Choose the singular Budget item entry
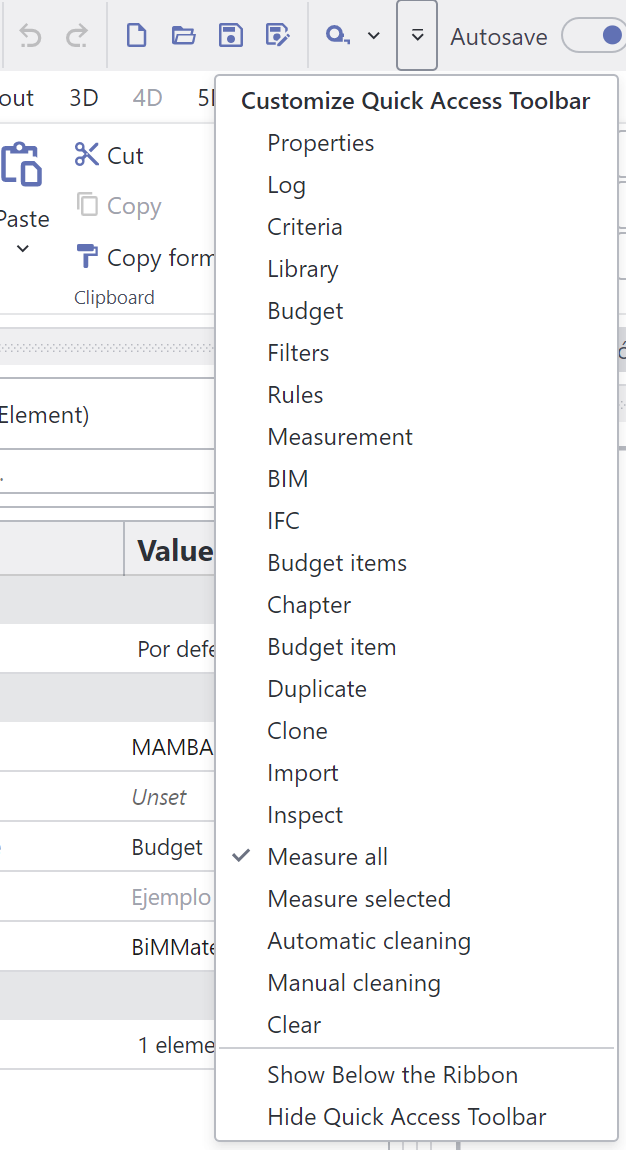This screenshot has height=1150, width=626. pos(416,647)
